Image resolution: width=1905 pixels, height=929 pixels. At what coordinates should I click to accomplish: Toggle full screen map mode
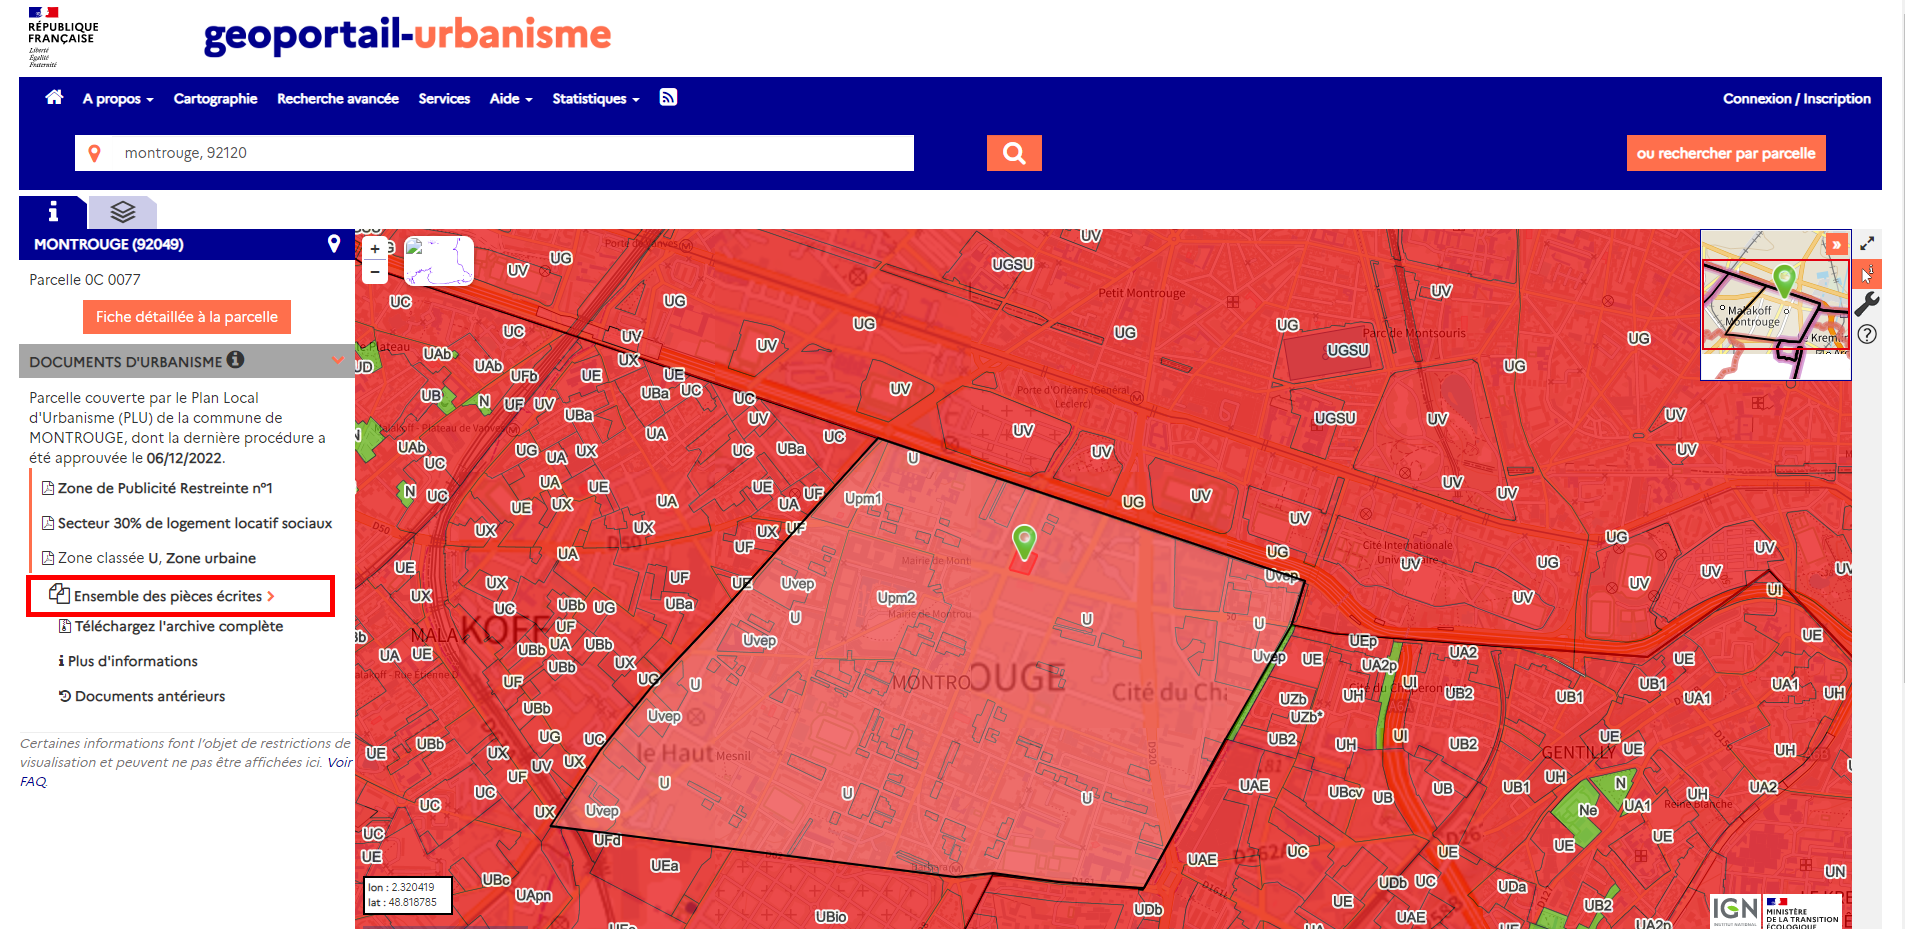(1867, 243)
